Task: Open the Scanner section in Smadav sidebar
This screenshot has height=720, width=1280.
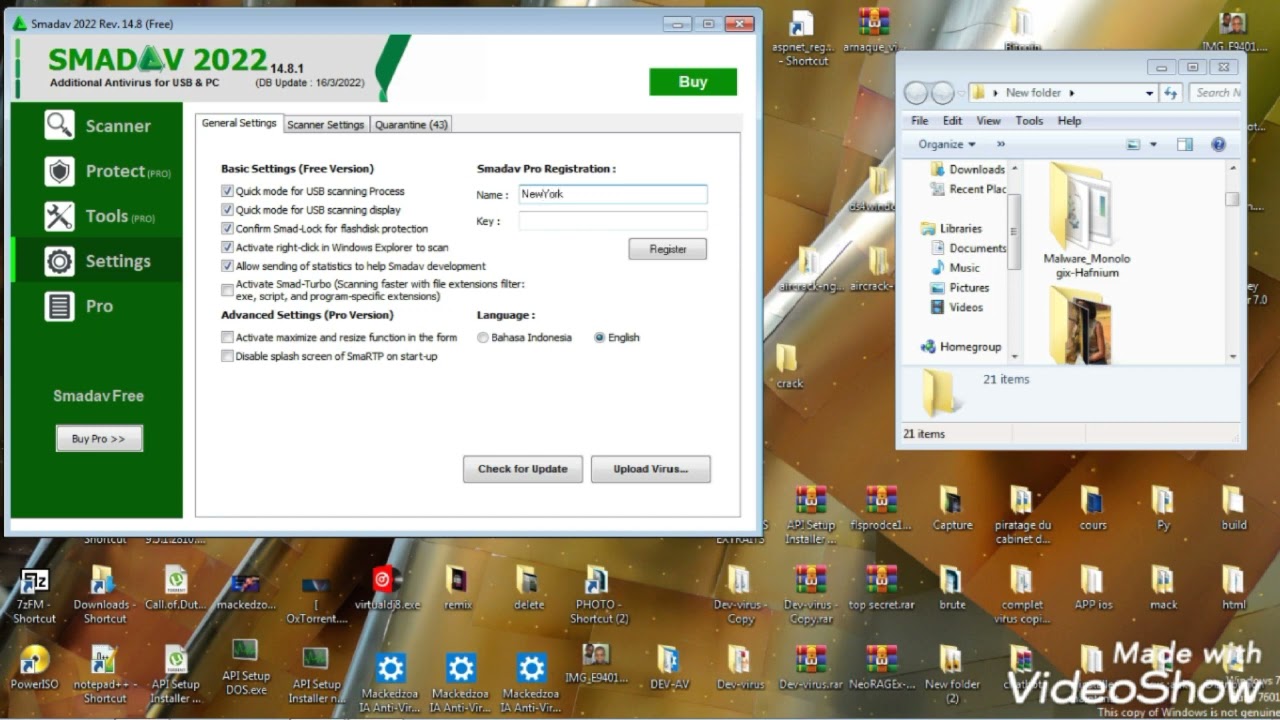Action: tap(97, 126)
